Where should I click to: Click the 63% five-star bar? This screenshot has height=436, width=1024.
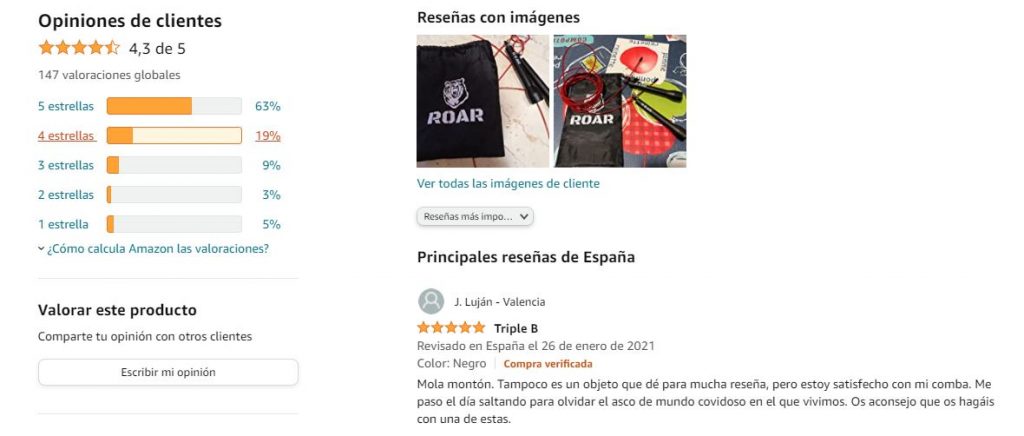pos(174,106)
